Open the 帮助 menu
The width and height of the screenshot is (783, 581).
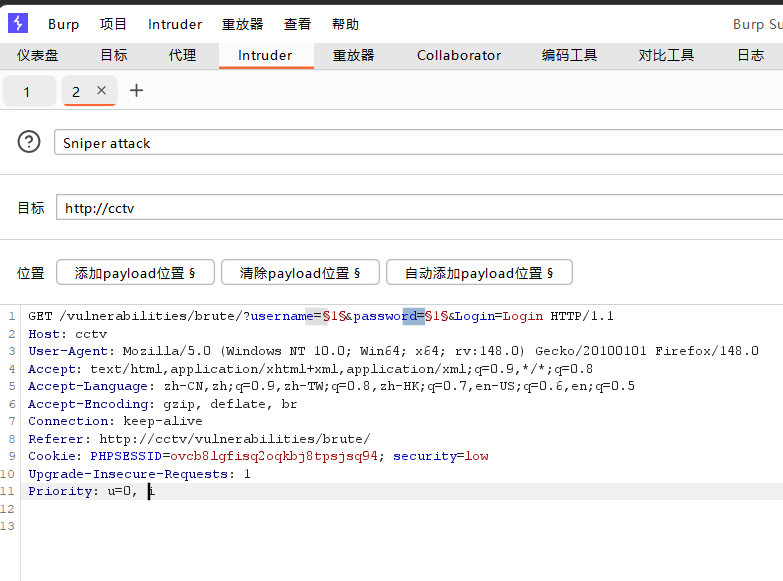pos(345,24)
